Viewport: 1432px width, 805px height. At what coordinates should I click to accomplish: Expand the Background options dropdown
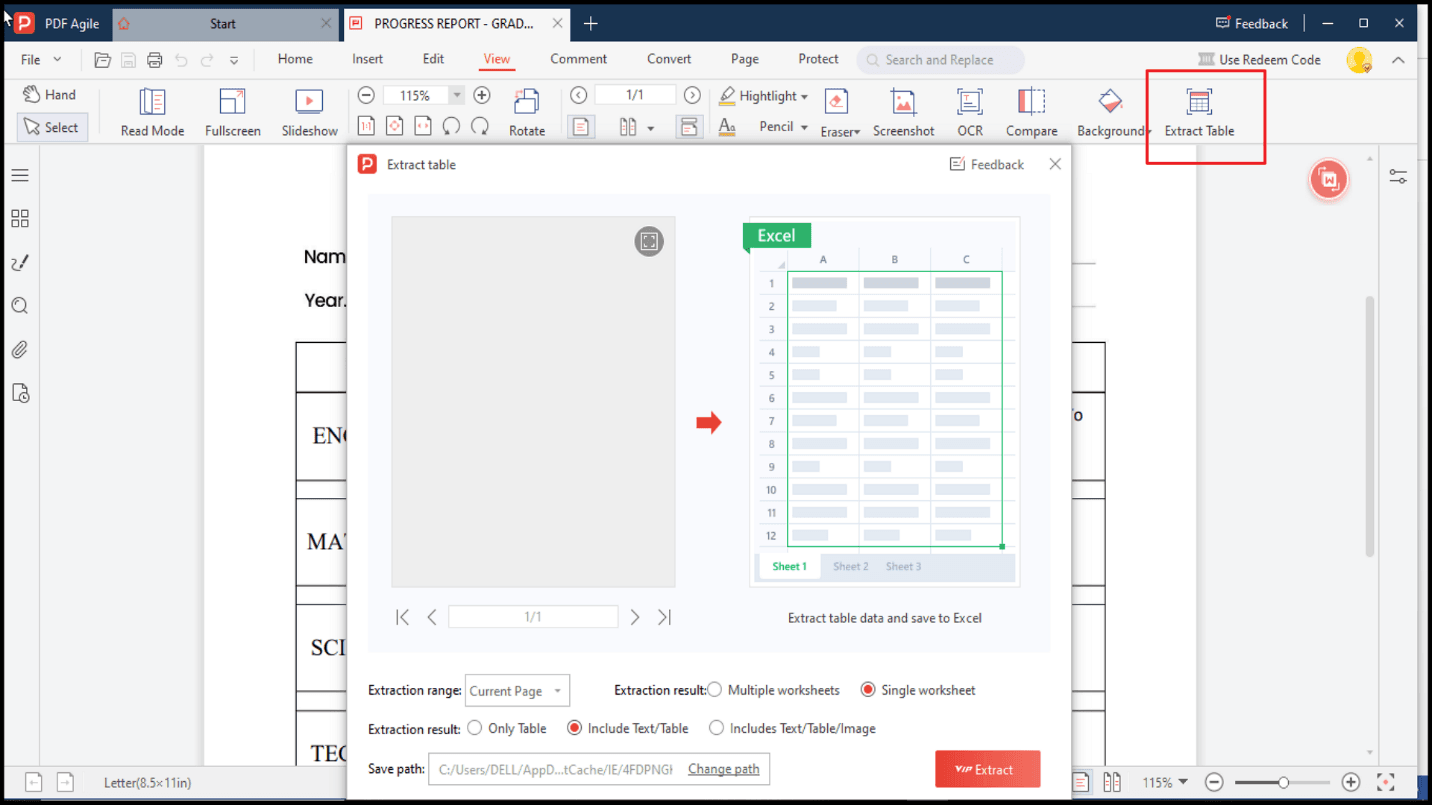pos(1148,131)
